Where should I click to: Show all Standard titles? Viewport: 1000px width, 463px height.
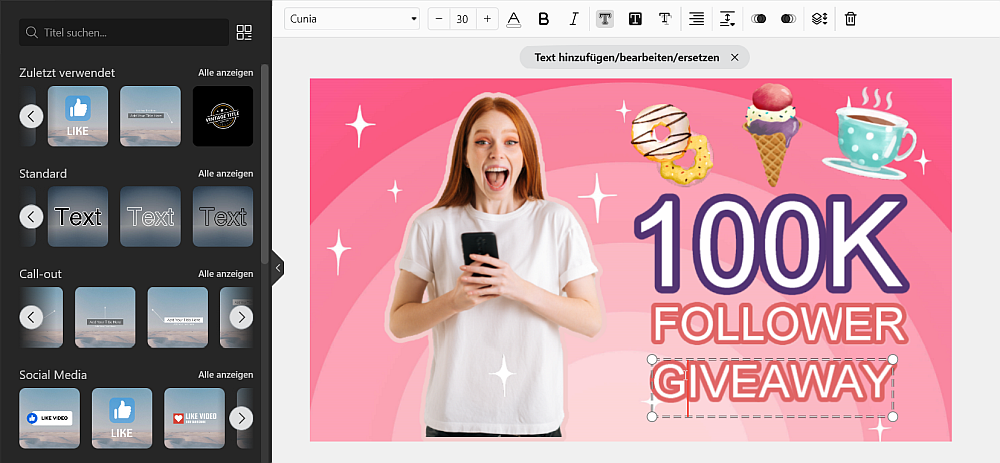[x=225, y=173]
